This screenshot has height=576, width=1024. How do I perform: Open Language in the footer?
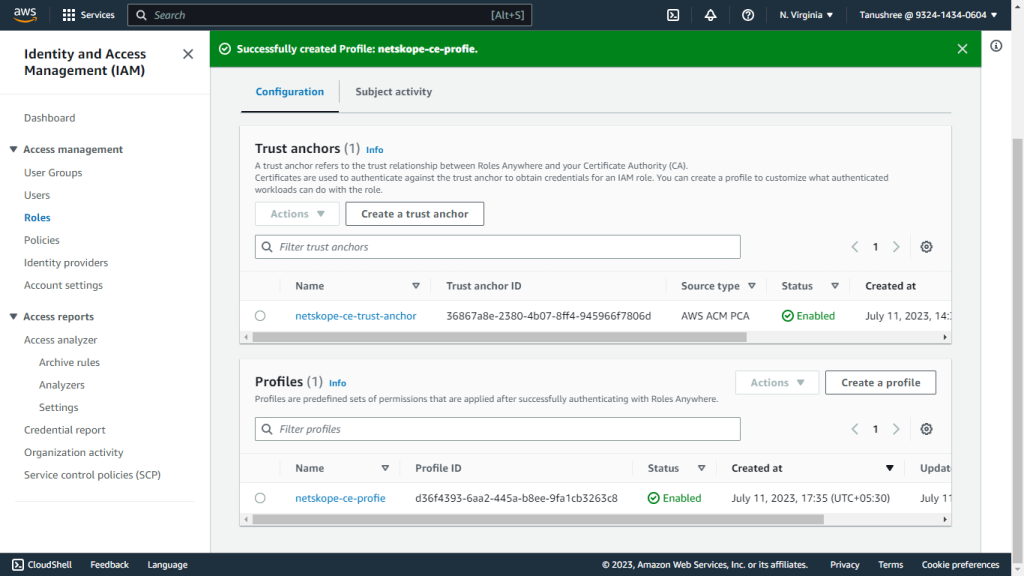pos(167,565)
